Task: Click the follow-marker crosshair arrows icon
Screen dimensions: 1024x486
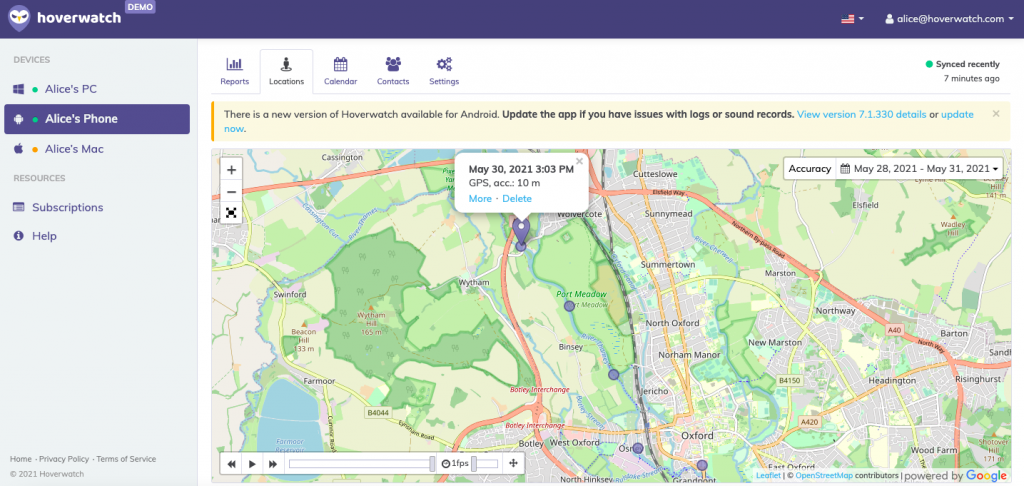Action: (513, 464)
